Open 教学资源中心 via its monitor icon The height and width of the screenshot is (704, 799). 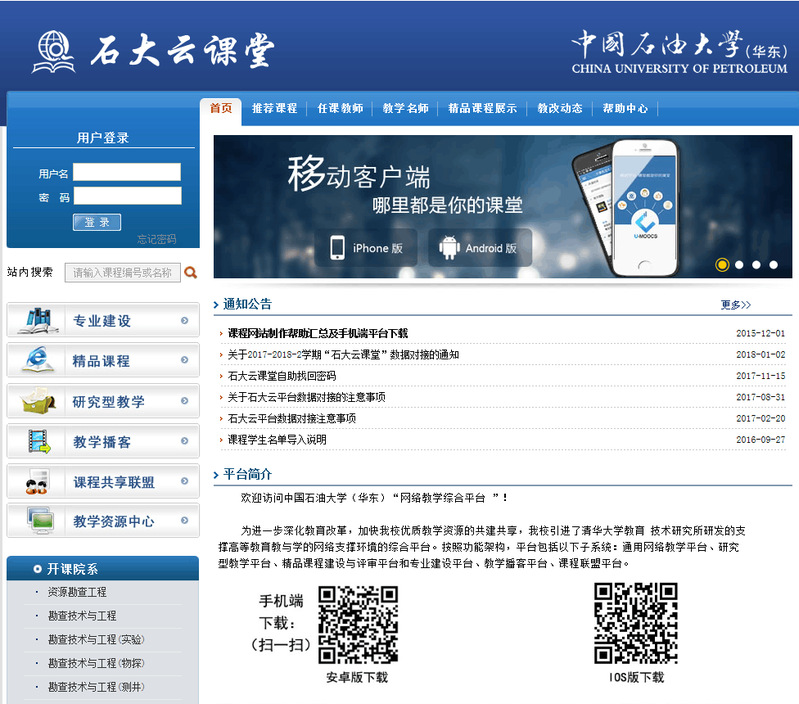click(40, 521)
